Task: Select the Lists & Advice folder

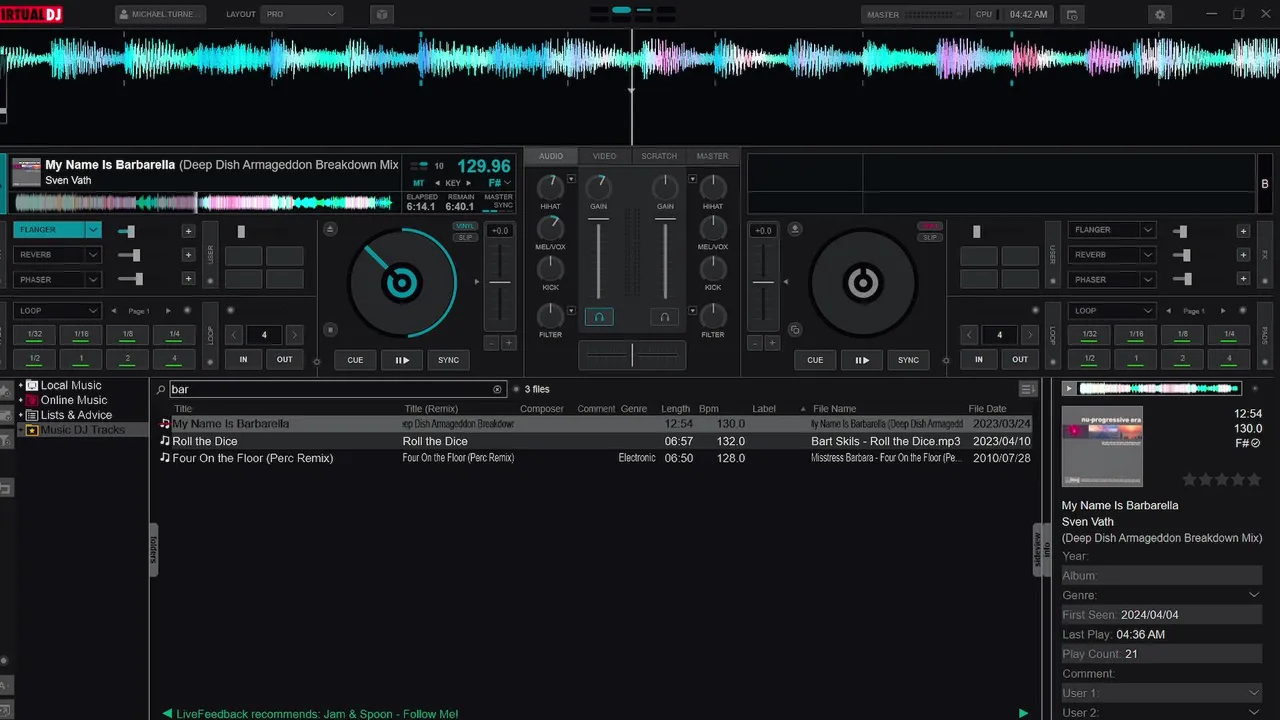Action: (76, 415)
